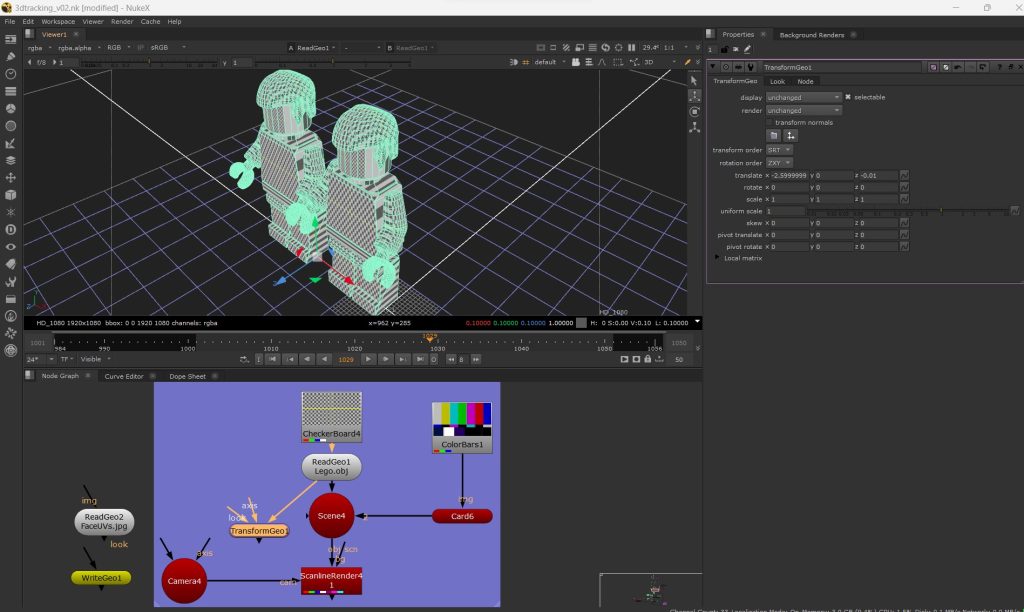Open the render unchanged dropdown

point(803,110)
